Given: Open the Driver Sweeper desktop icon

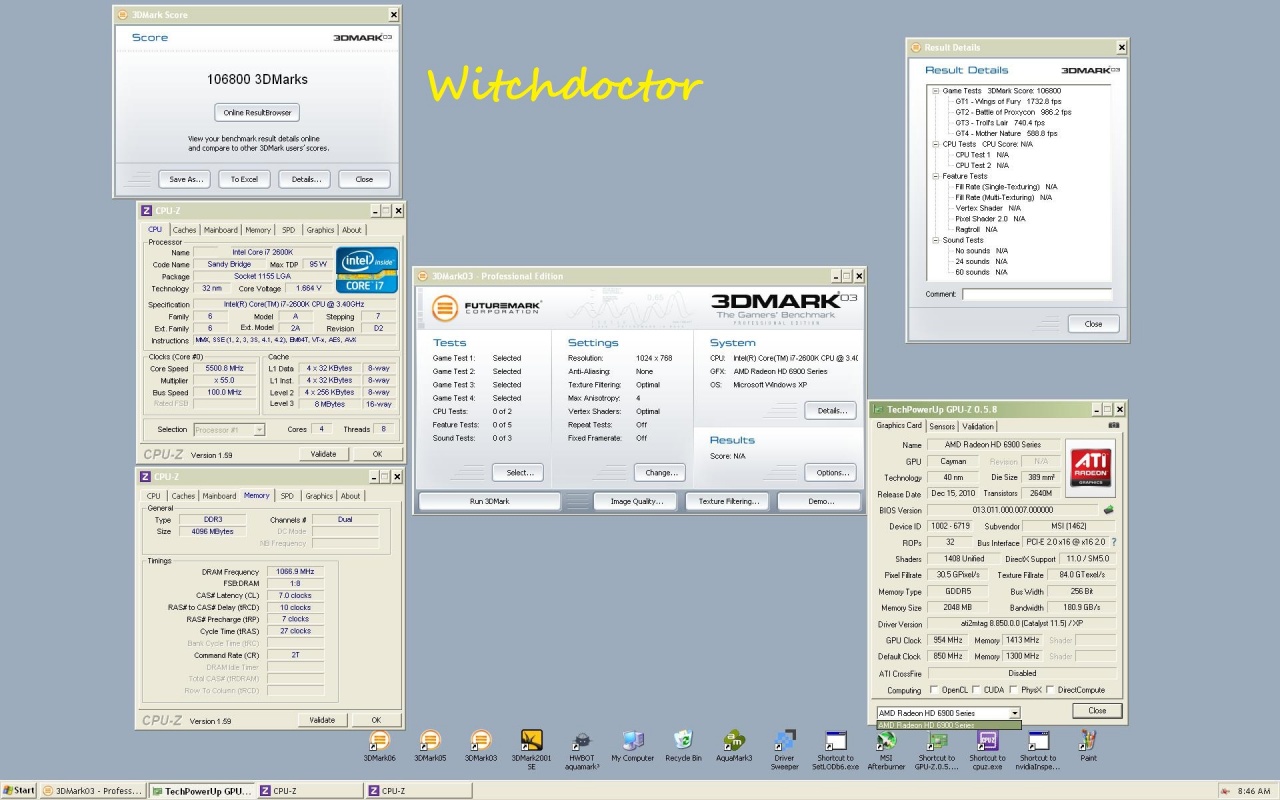Looking at the screenshot, I should pyautogui.click(x=784, y=741).
